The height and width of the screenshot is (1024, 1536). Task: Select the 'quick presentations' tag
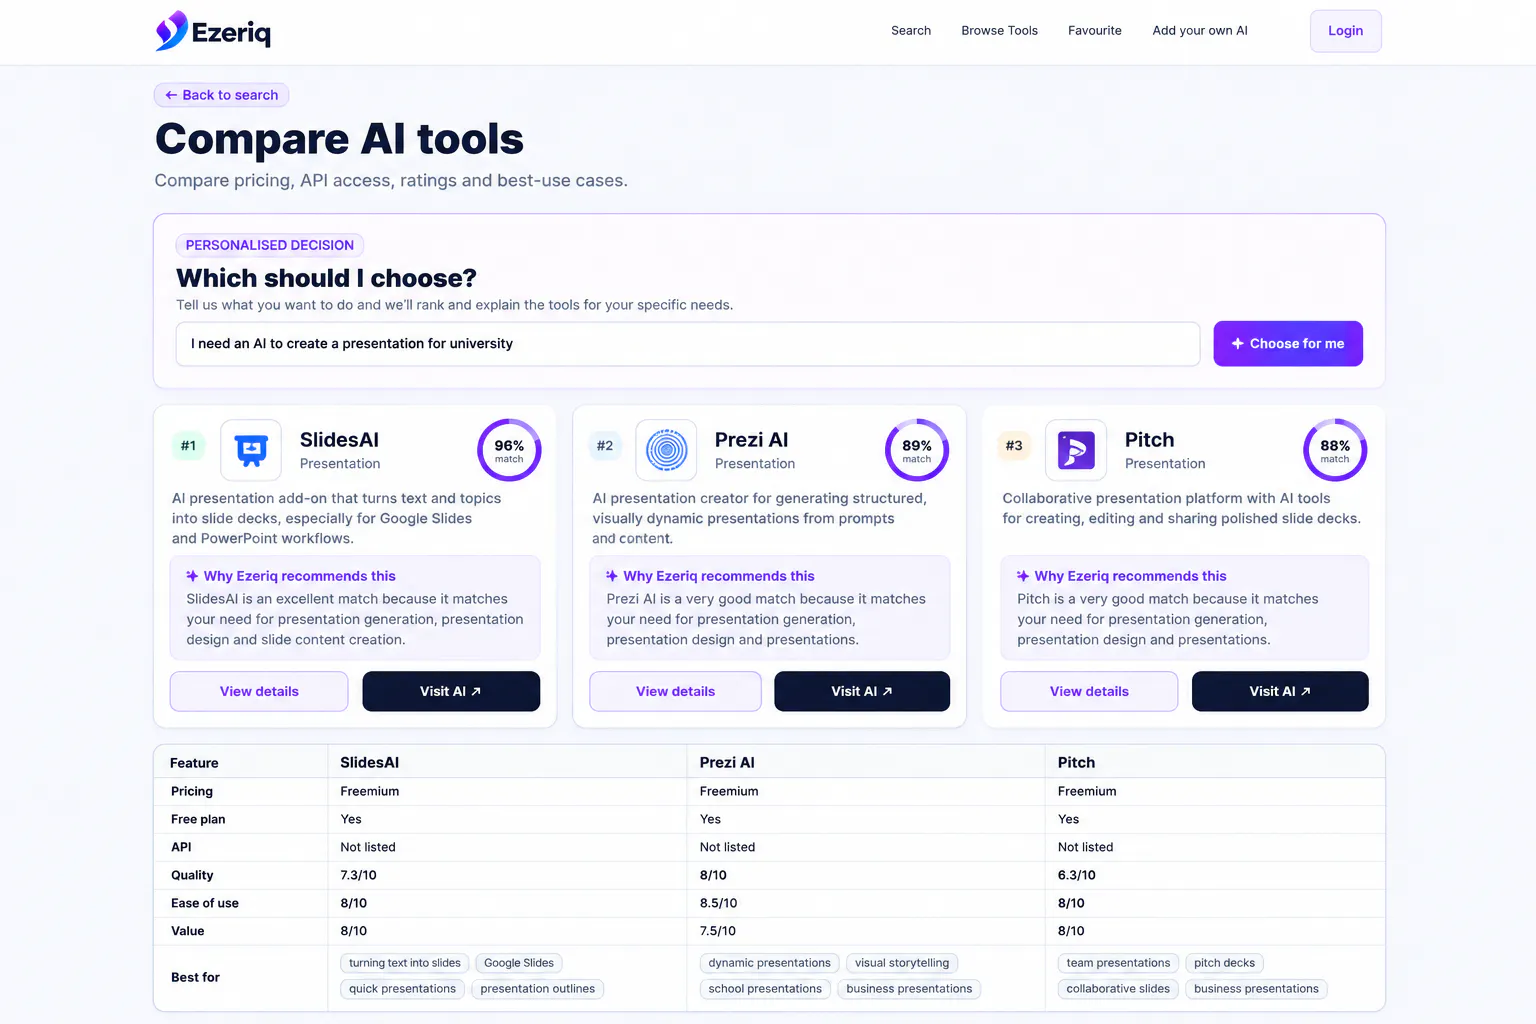403,989
